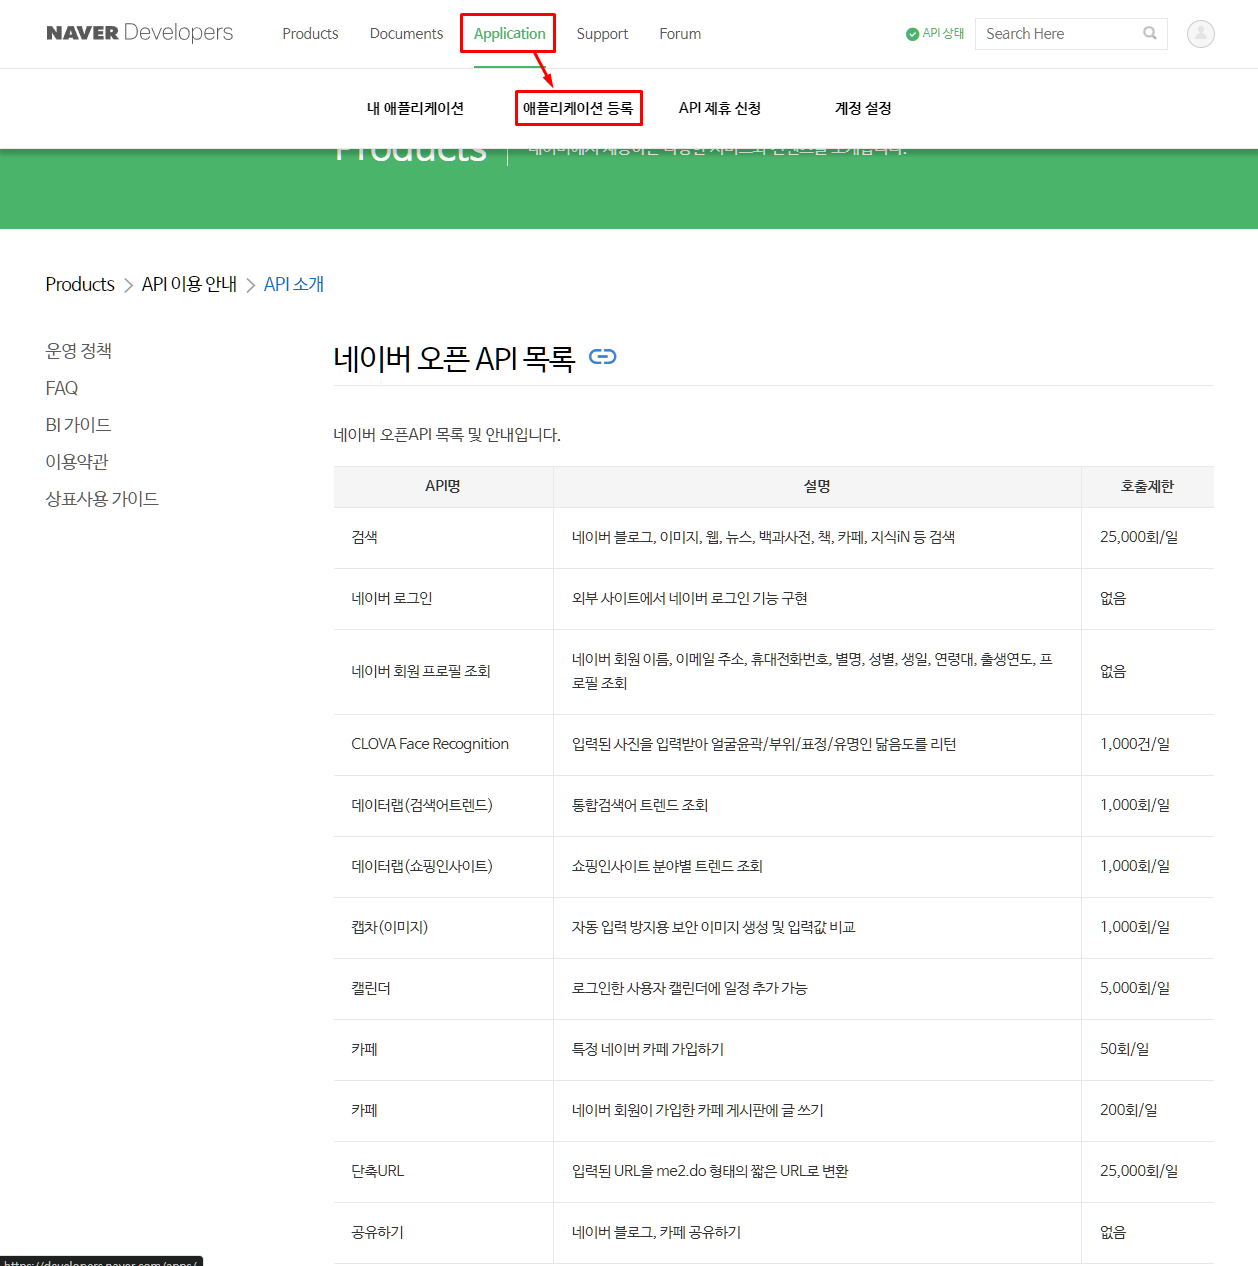
Task: Select 계정 설정 submenu item
Action: 863,108
